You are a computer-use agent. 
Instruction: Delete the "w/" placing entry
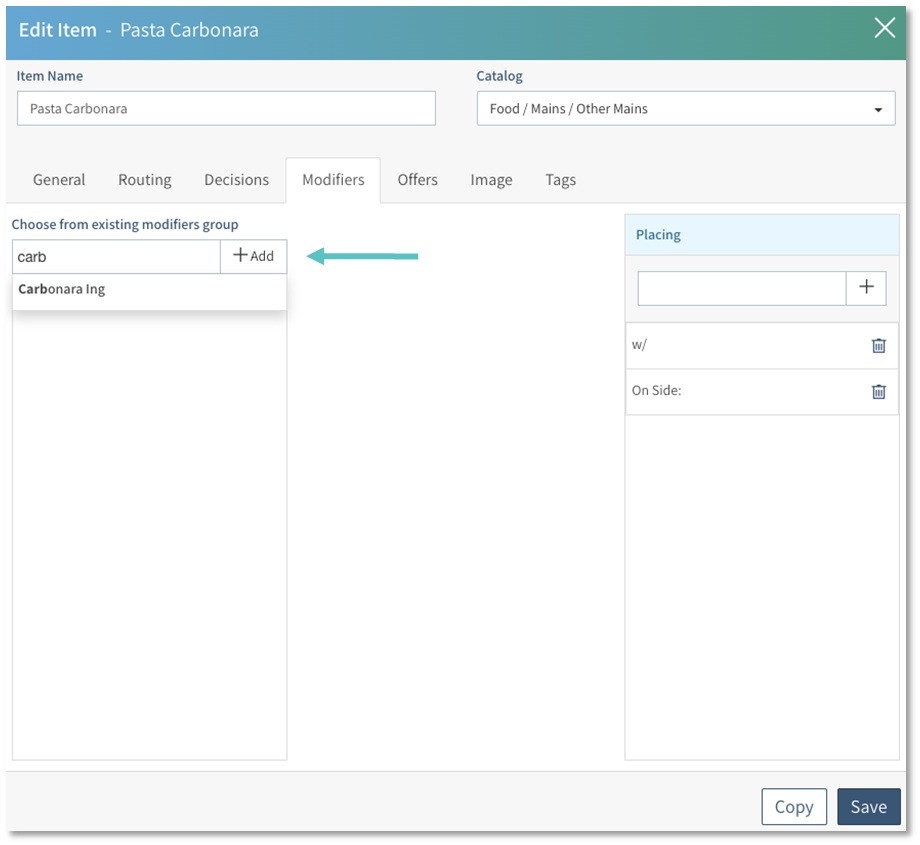point(878,345)
